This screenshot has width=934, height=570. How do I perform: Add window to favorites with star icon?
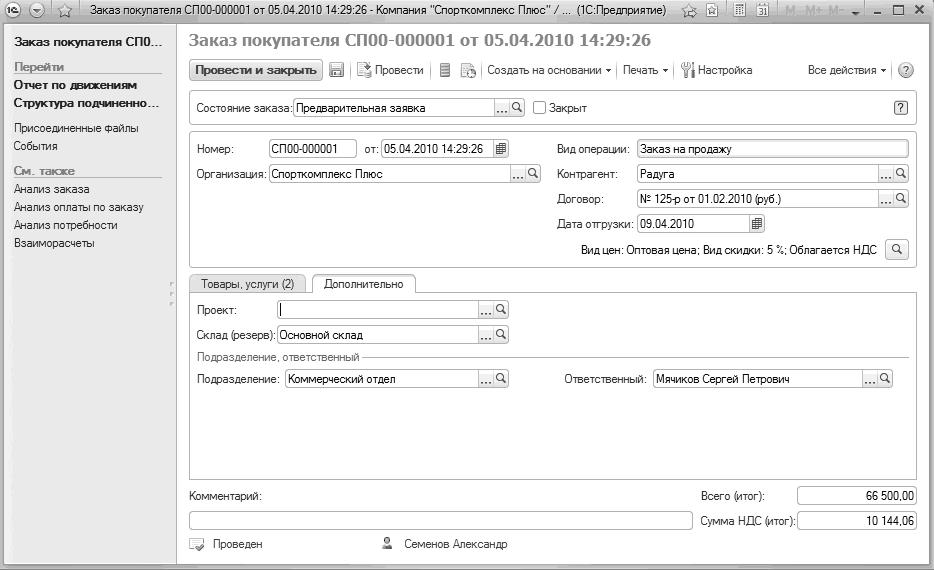click(65, 11)
